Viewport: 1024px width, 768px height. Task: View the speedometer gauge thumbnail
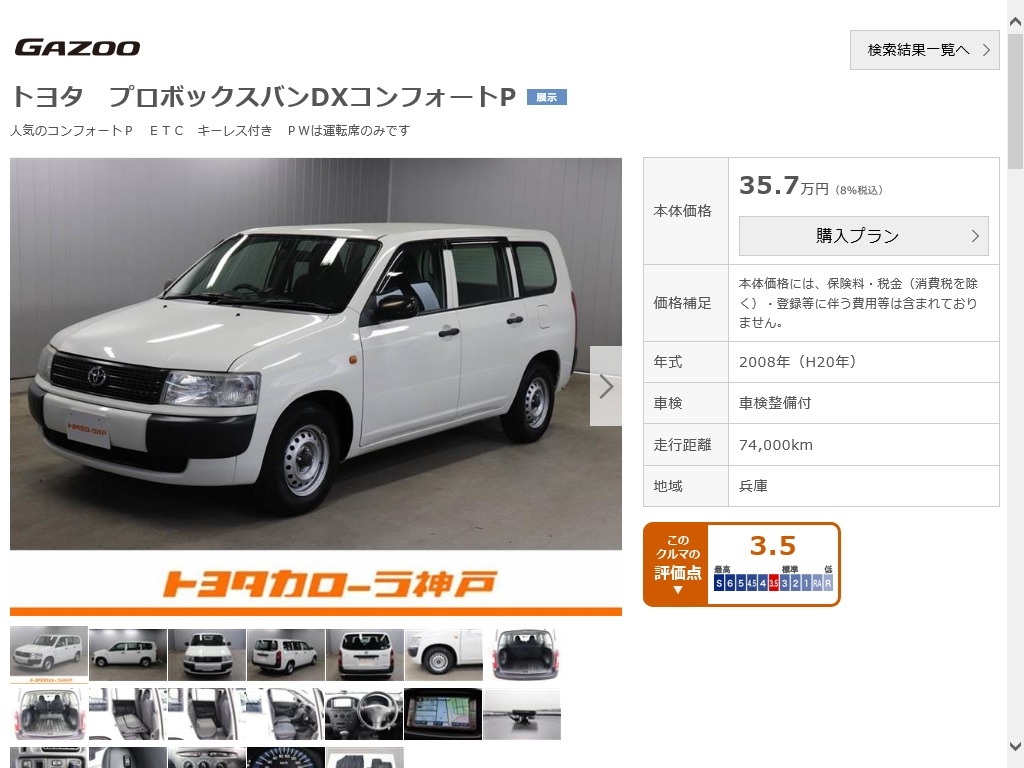pos(286,758)
